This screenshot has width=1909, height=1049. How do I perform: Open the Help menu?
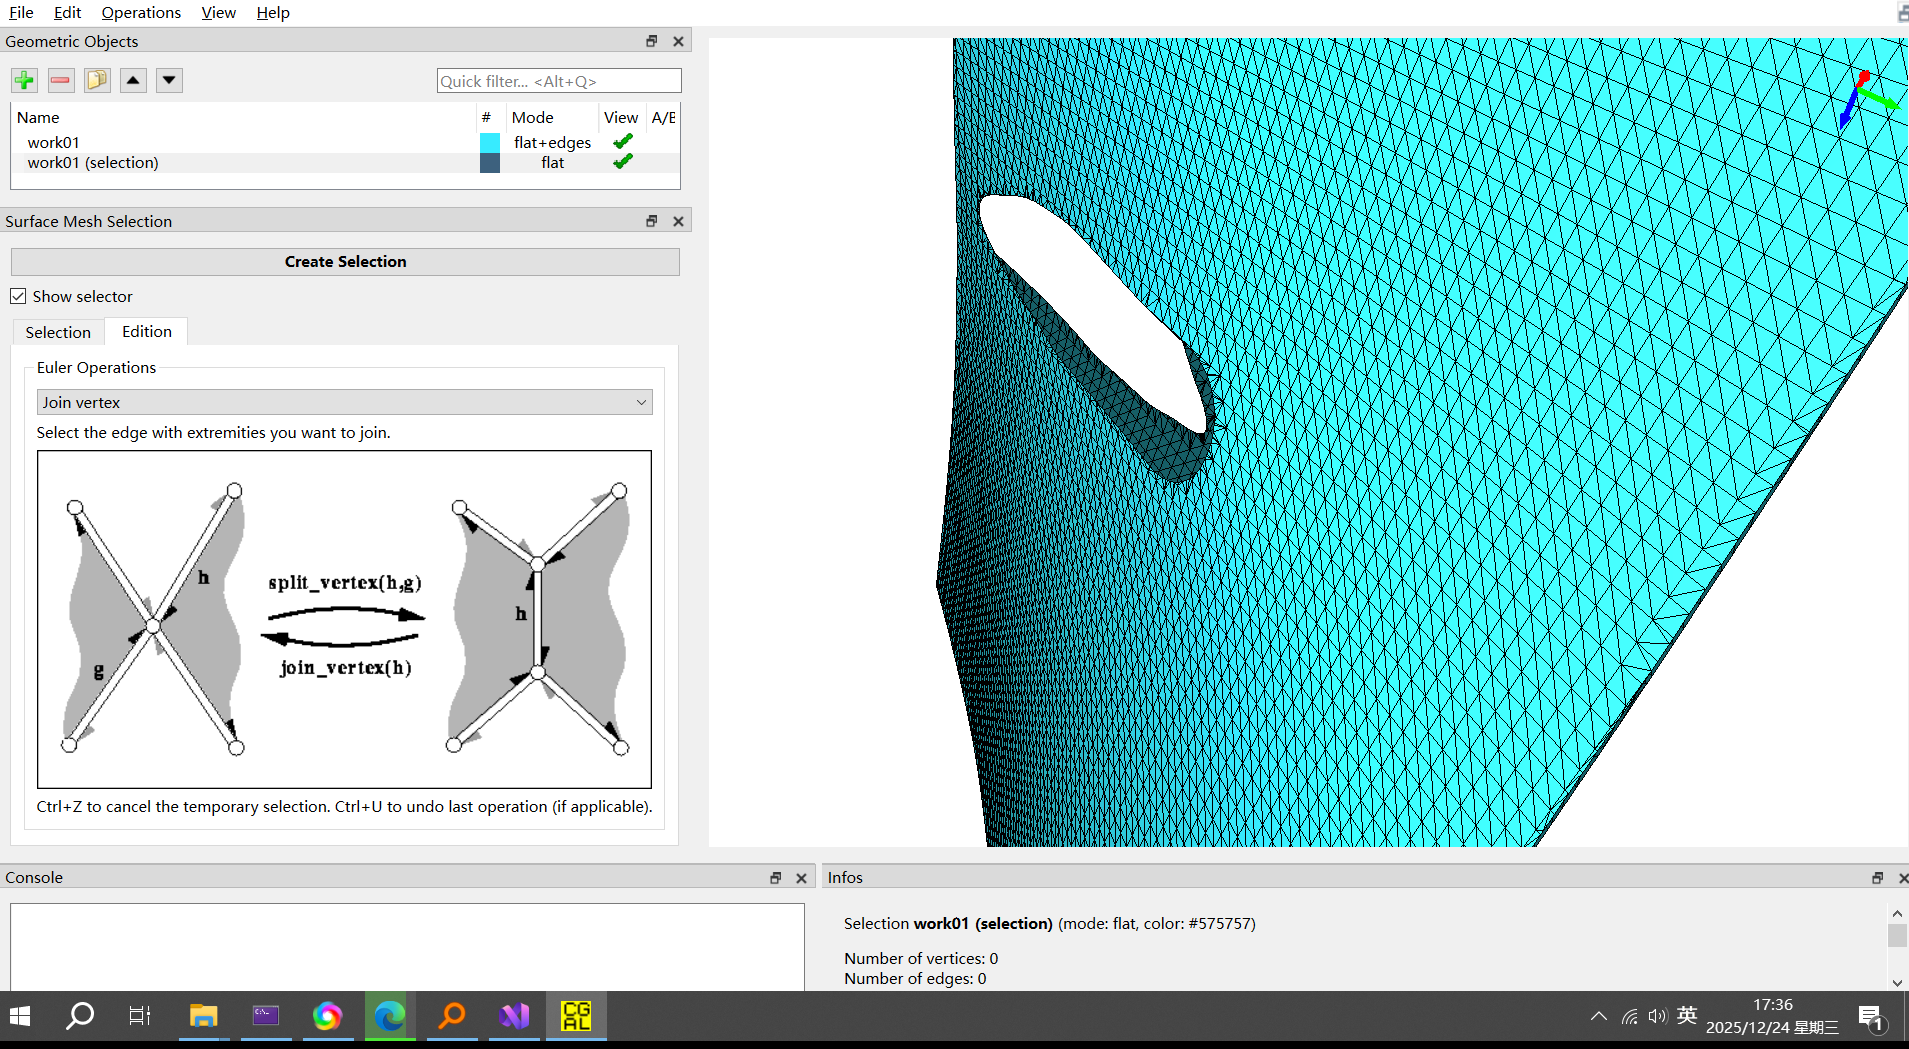pyautogui.click(x=272, y=12)
